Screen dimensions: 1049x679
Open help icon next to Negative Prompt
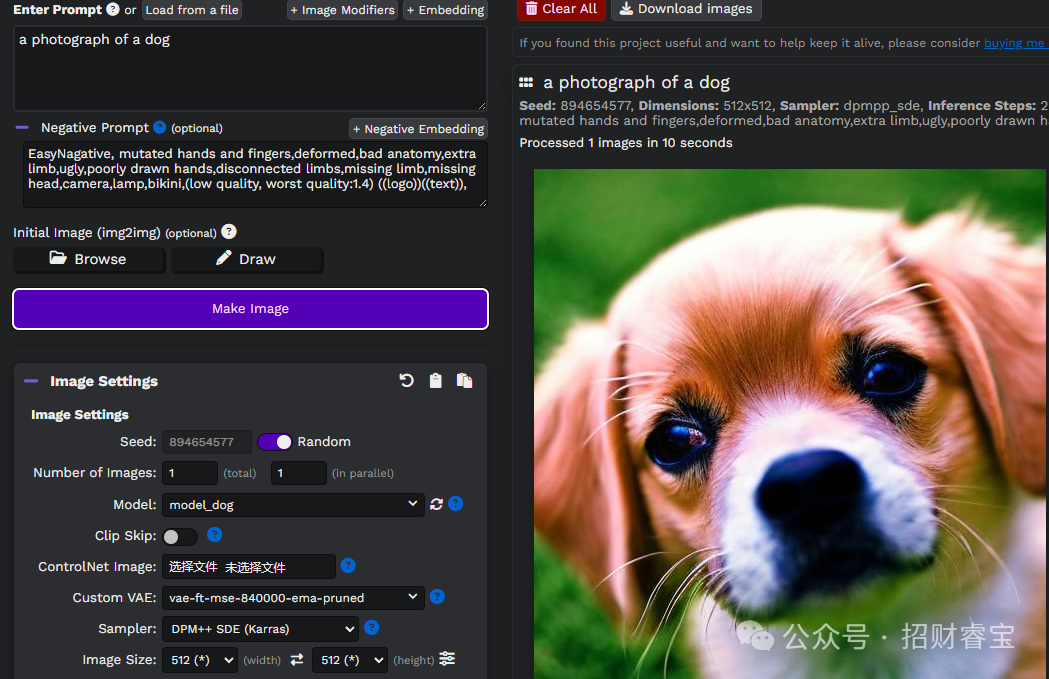[159, 127]
